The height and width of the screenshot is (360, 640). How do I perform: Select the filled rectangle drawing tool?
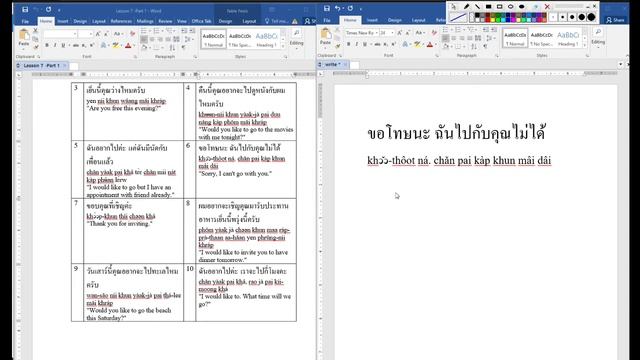pos(488,7)
